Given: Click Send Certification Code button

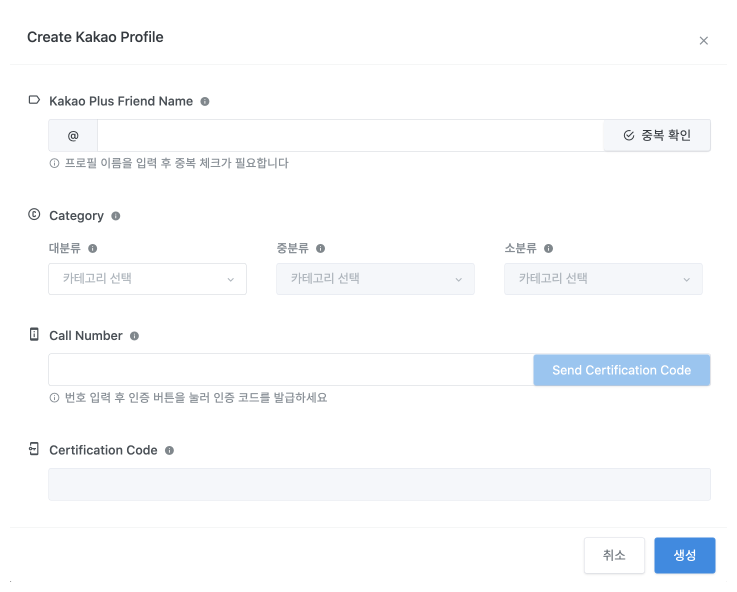Looking at the screenshot, I should click(x=622, y=370).
